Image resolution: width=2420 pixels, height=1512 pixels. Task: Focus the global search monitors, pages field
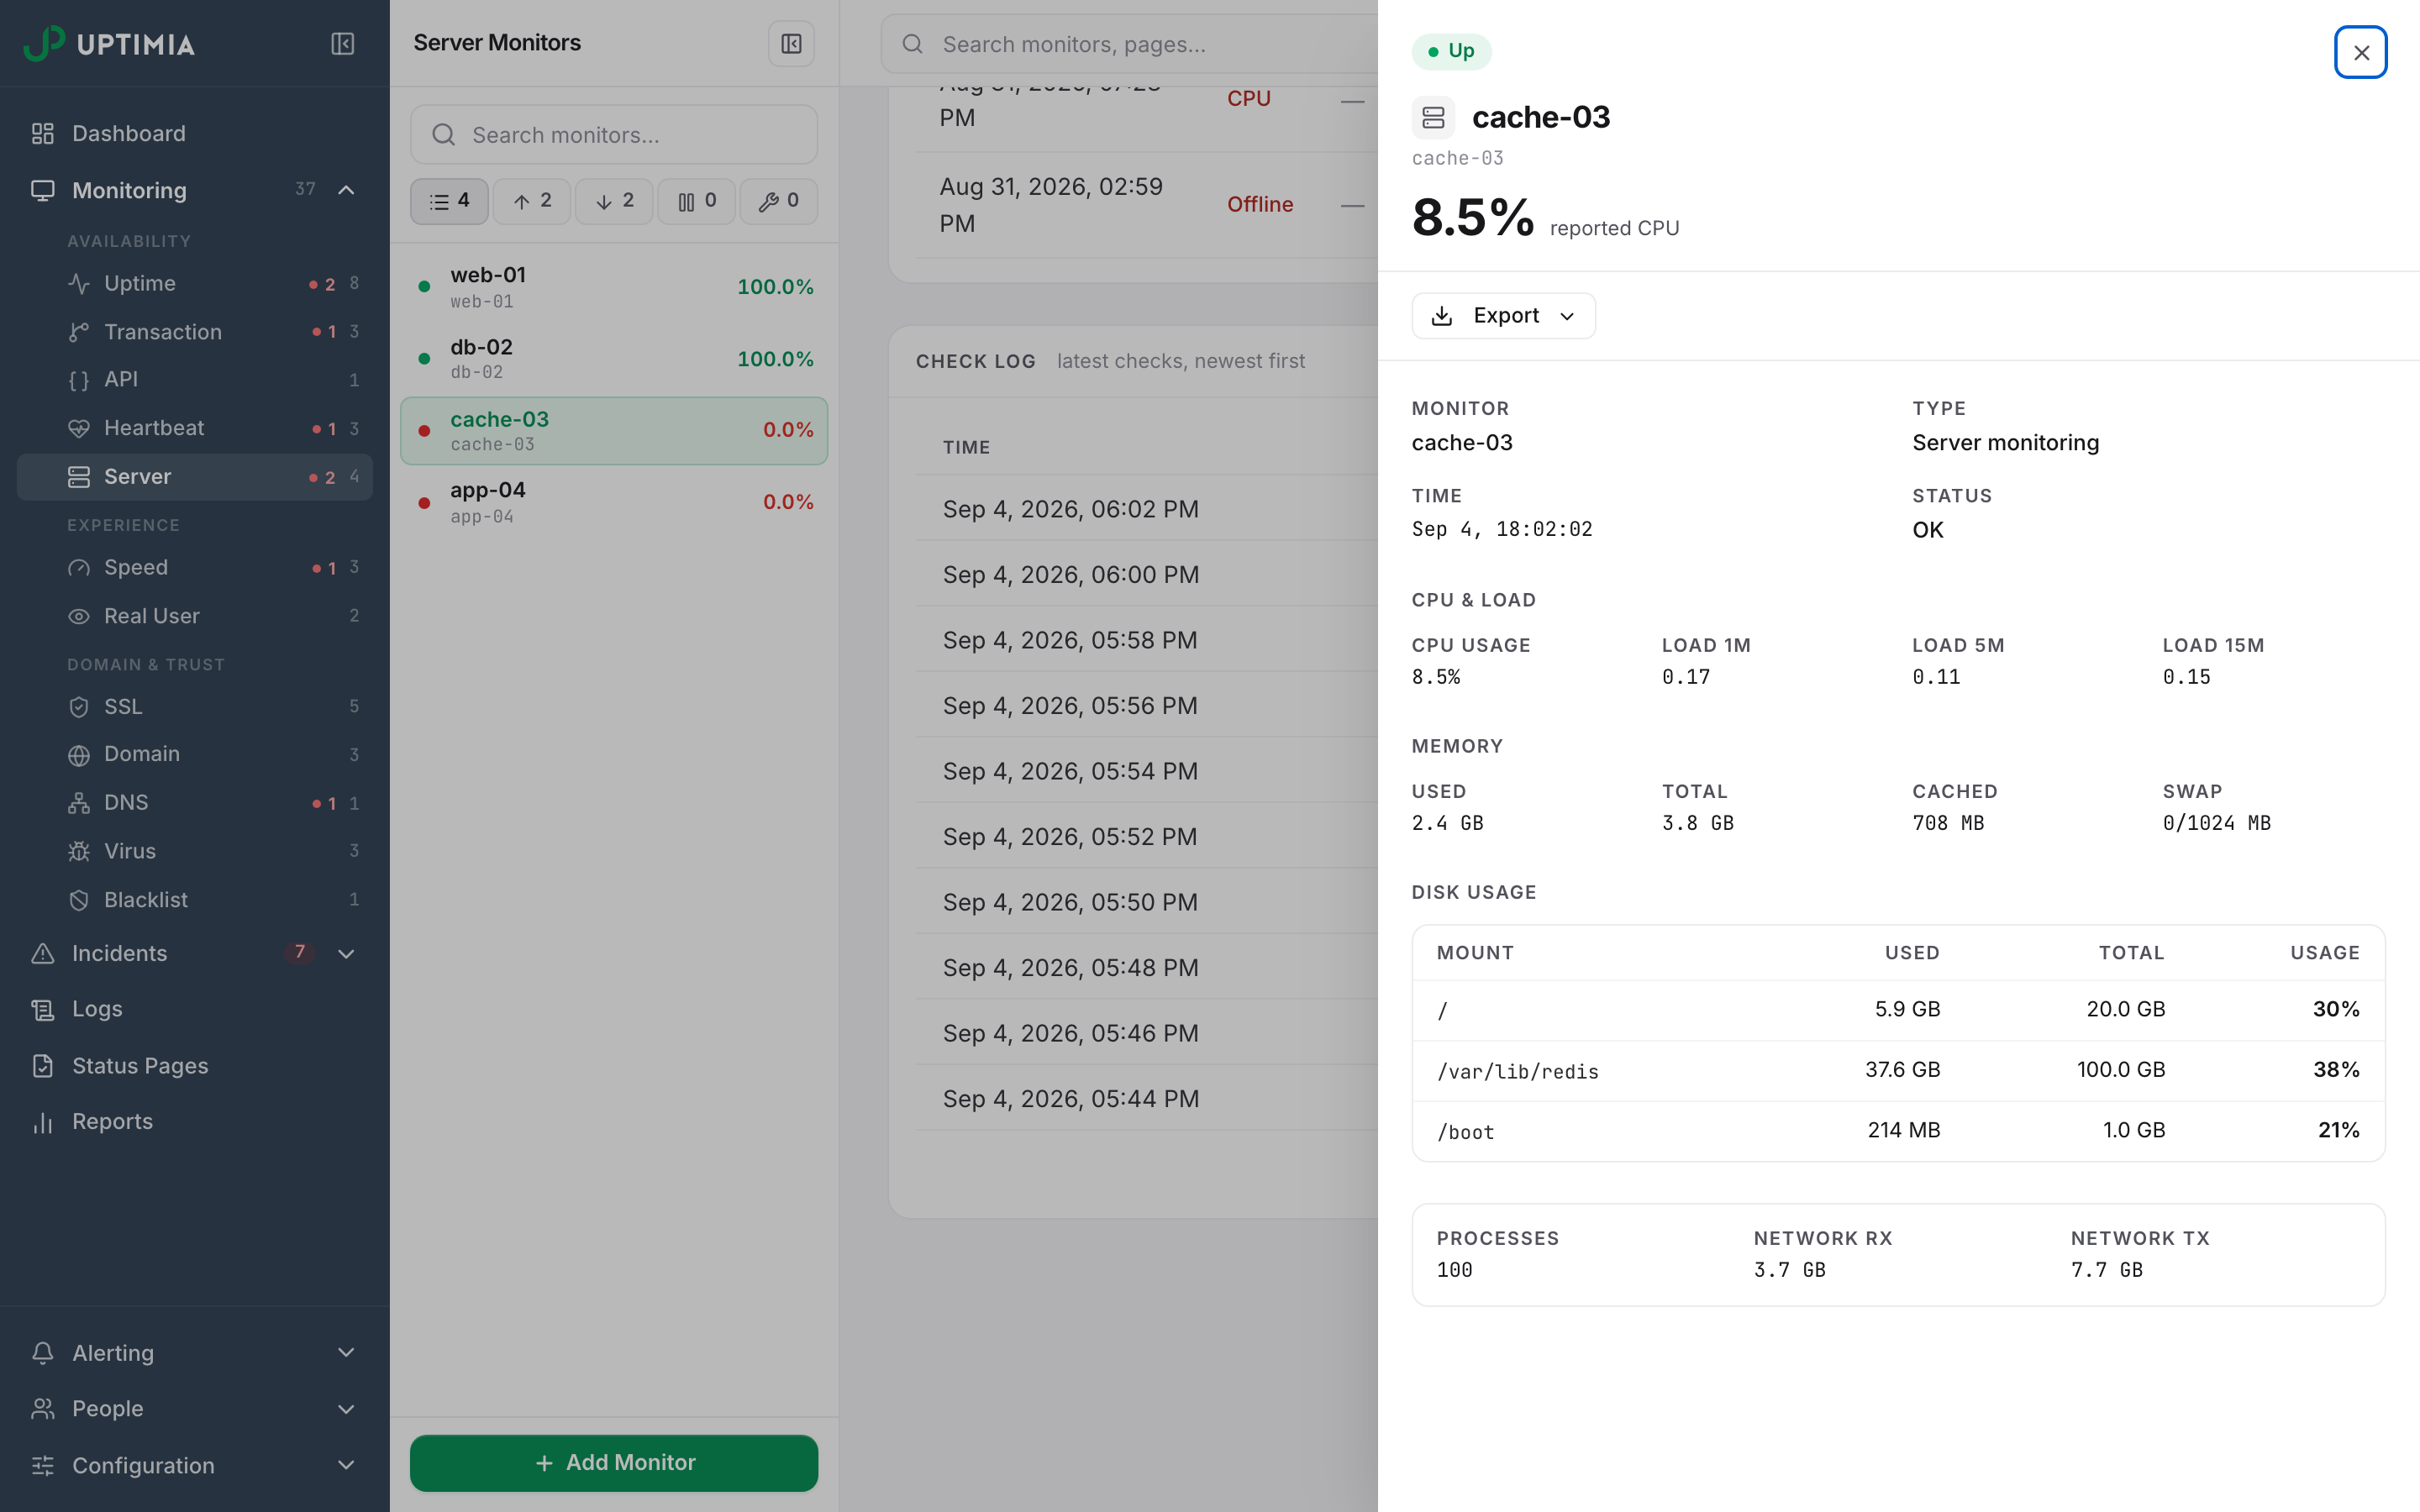(1130, 44)
